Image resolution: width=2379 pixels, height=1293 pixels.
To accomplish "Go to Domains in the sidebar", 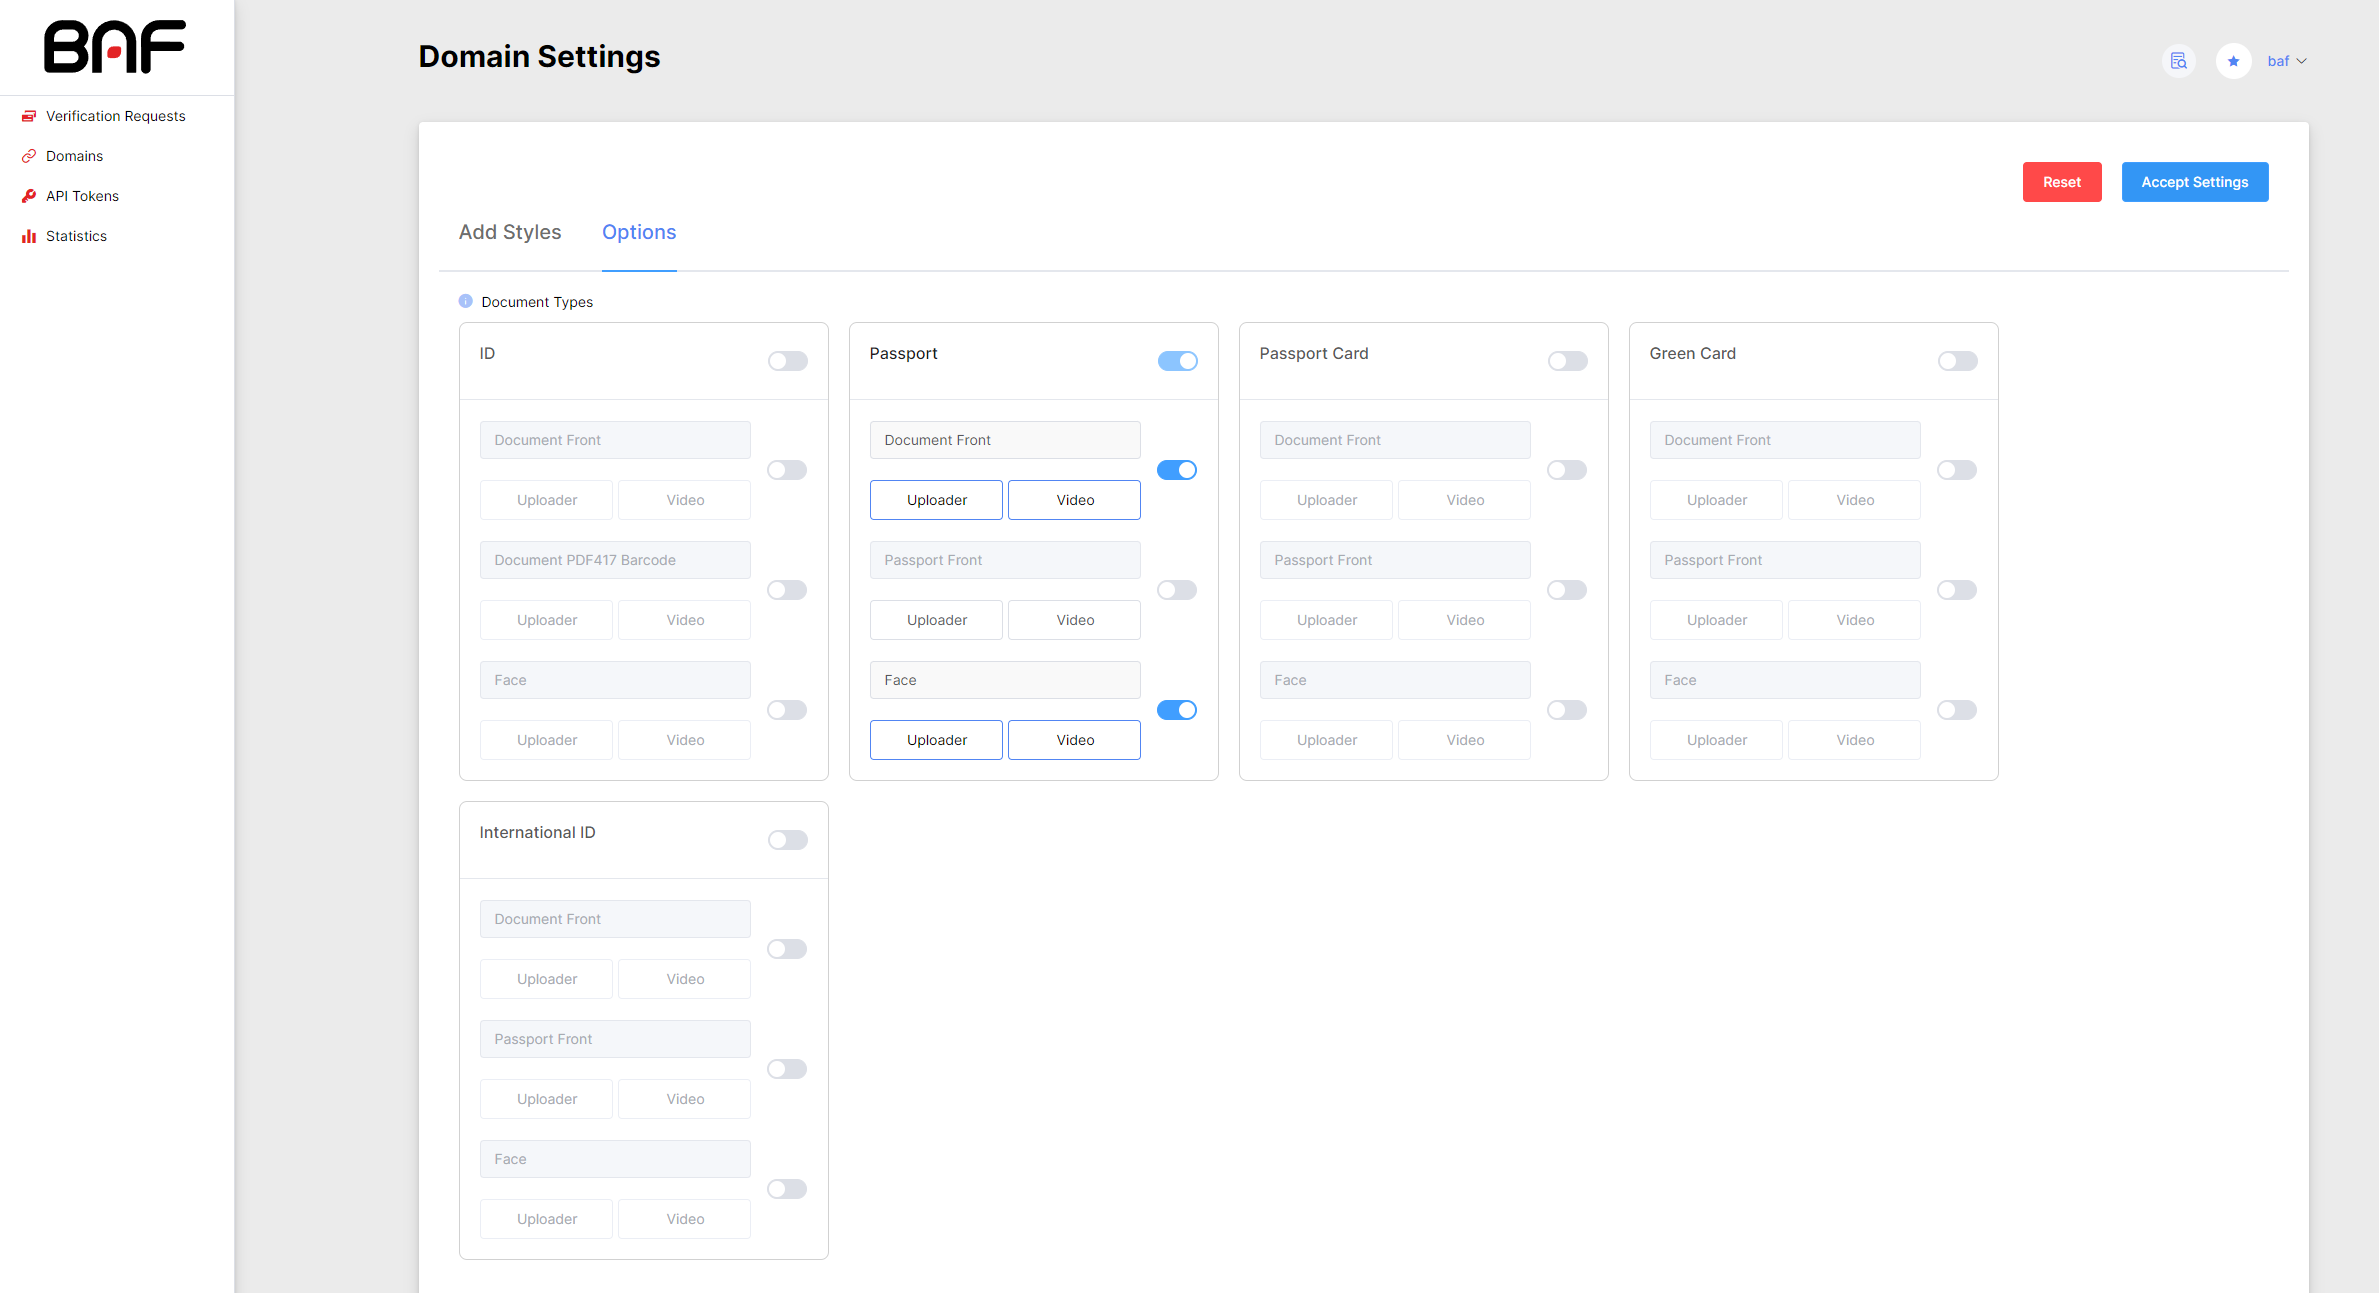I will (74, 156).
